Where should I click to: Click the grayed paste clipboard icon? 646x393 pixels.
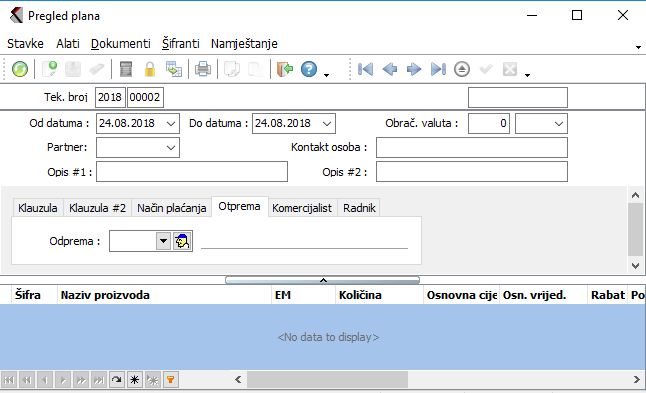pyautogui.click(x=255, y=69)
